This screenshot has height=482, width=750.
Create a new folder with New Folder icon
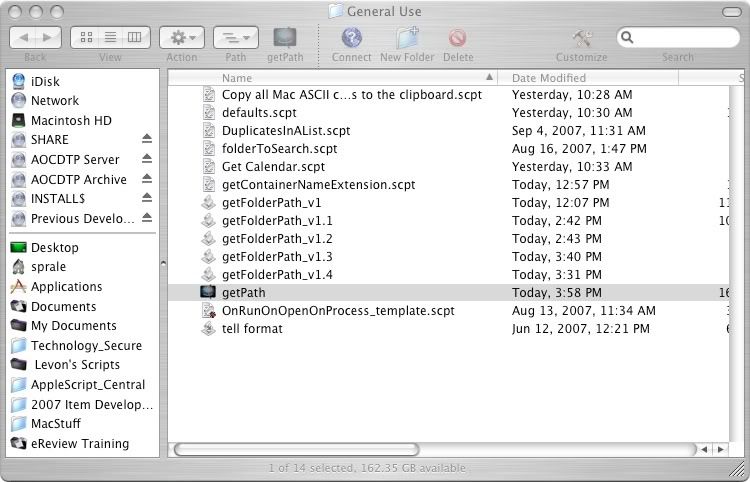click(407, 39)
